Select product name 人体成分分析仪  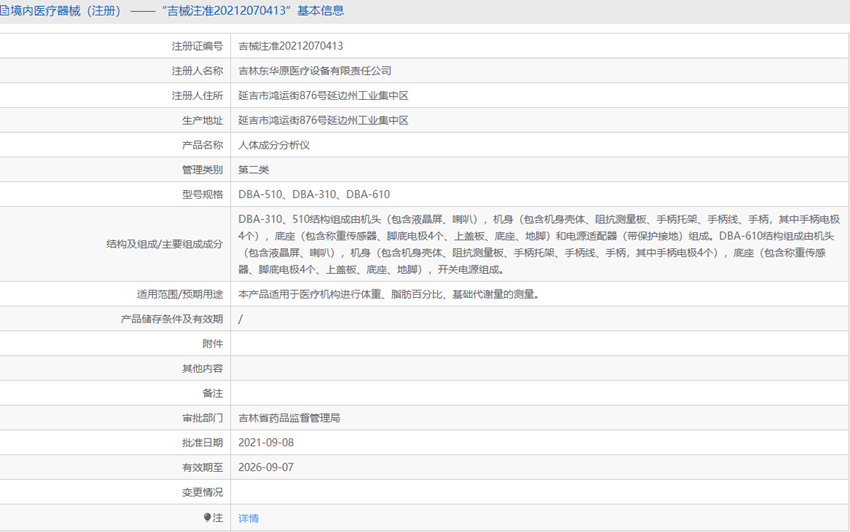click(274, 145)
